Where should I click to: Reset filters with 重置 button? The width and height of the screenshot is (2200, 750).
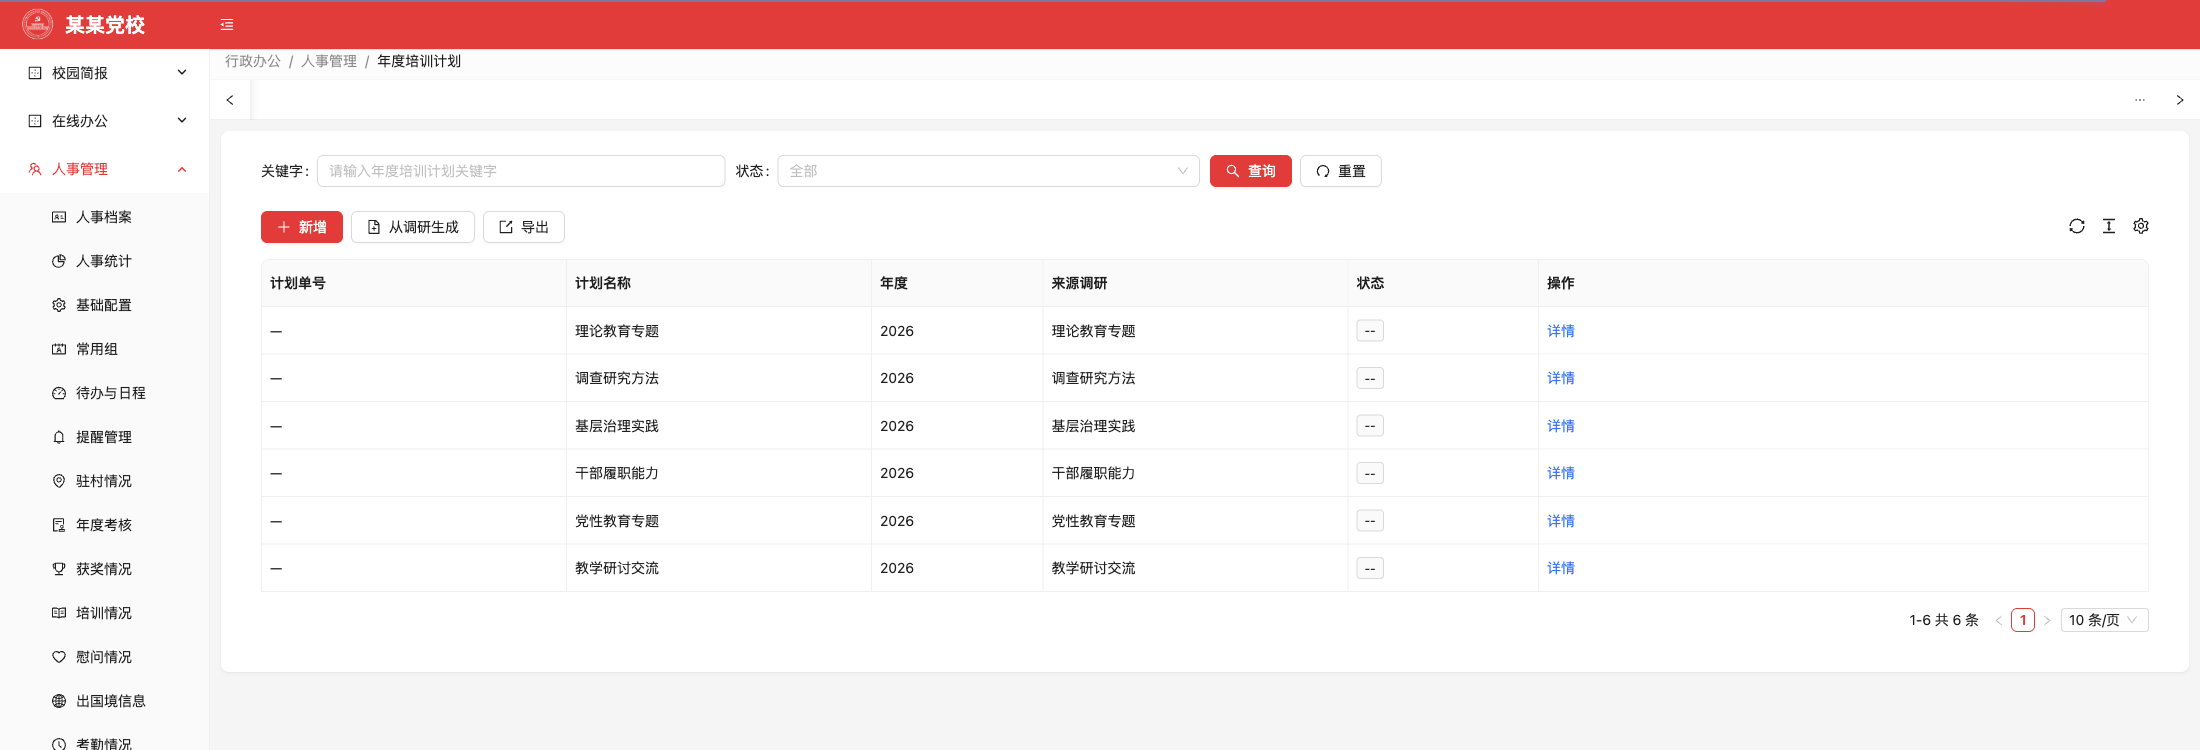(1340, 171)
